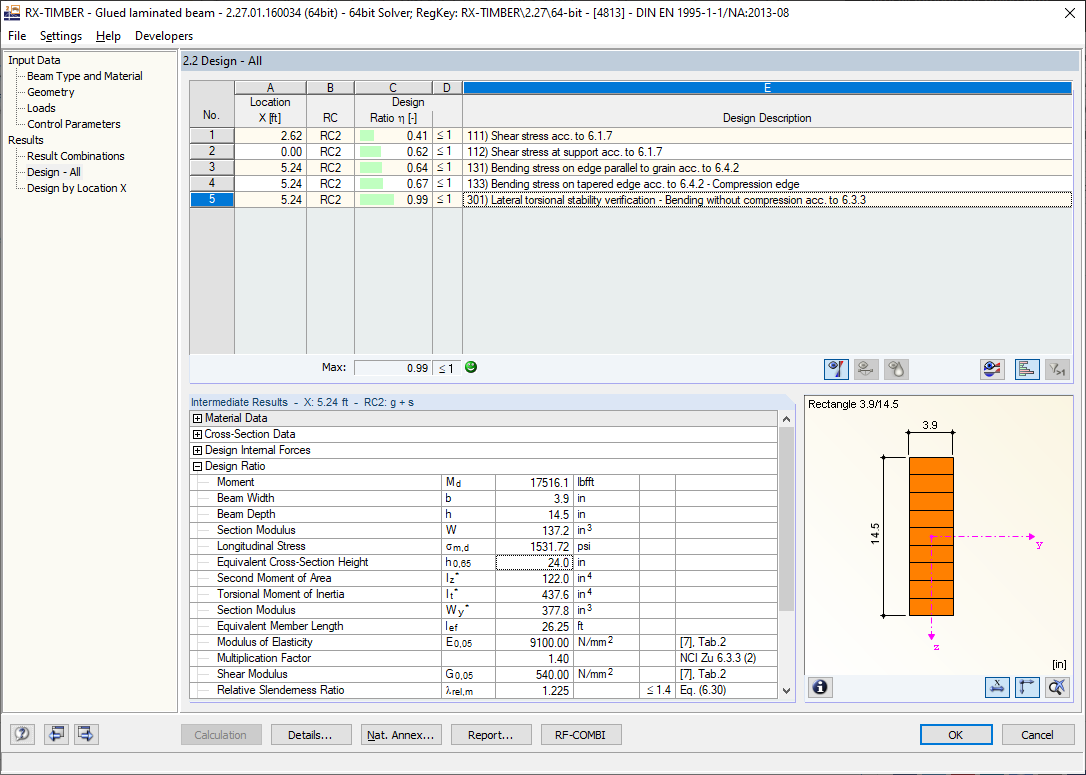
Task: Confirm with the OK button
Action: pos(956,735)
